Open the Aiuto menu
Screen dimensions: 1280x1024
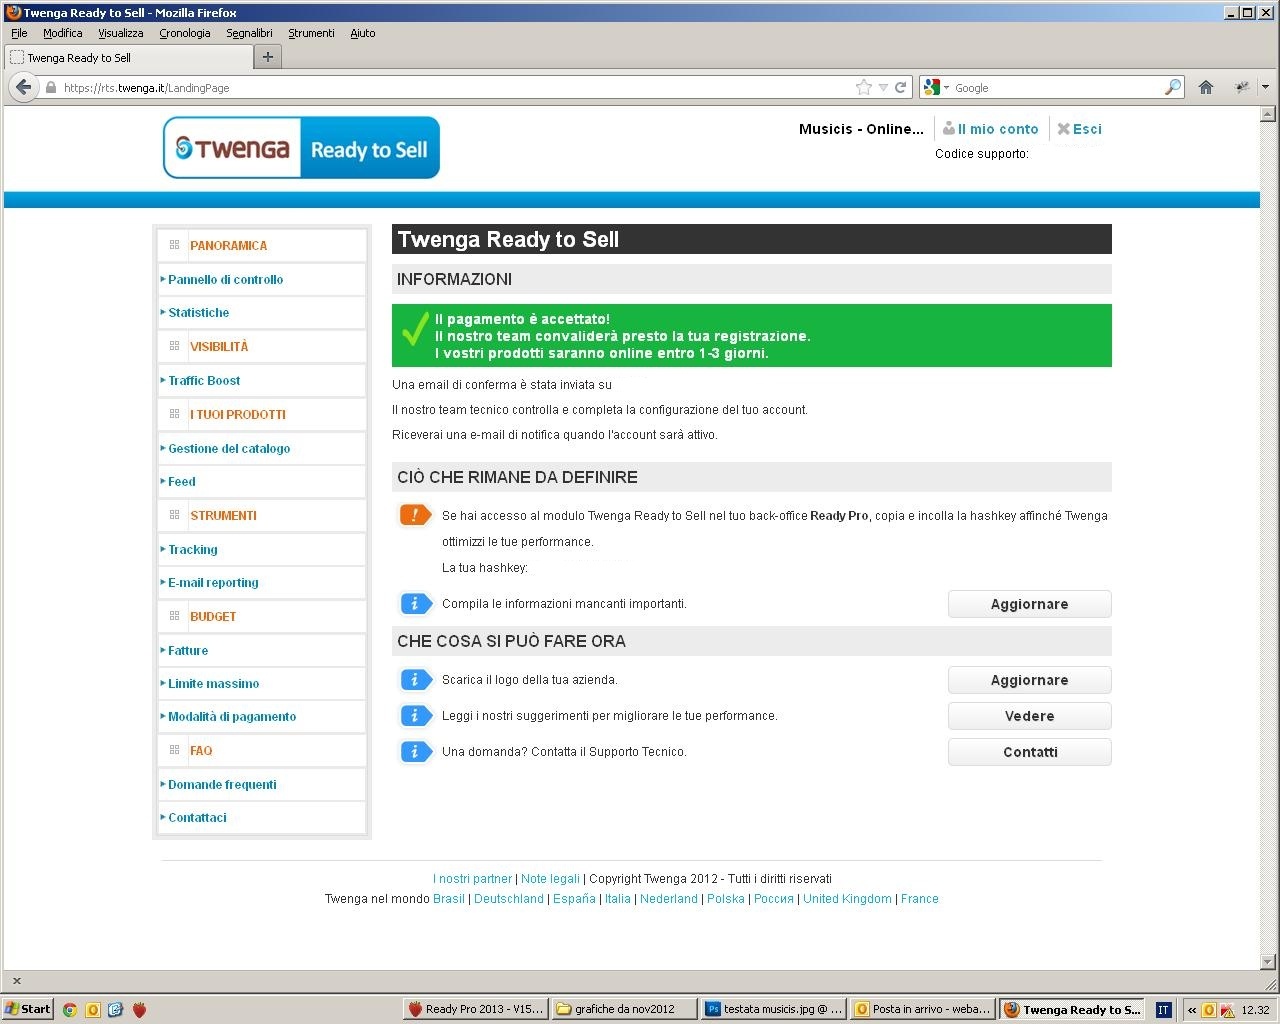click(362, 33)
